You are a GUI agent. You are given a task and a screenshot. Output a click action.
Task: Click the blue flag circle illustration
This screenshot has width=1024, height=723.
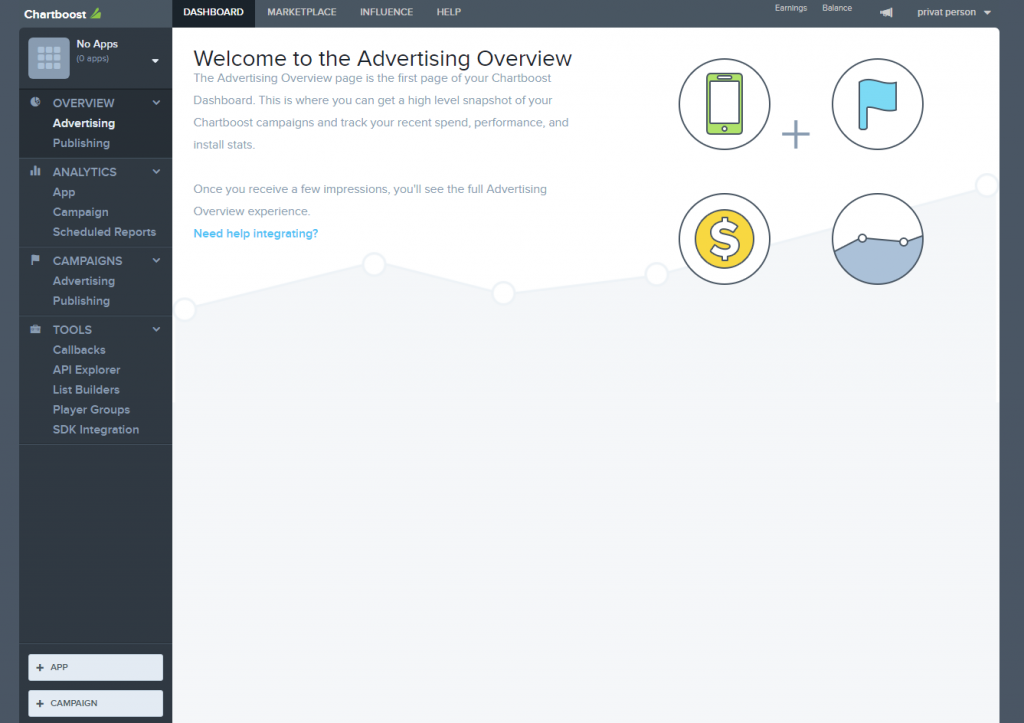point(877,104)
